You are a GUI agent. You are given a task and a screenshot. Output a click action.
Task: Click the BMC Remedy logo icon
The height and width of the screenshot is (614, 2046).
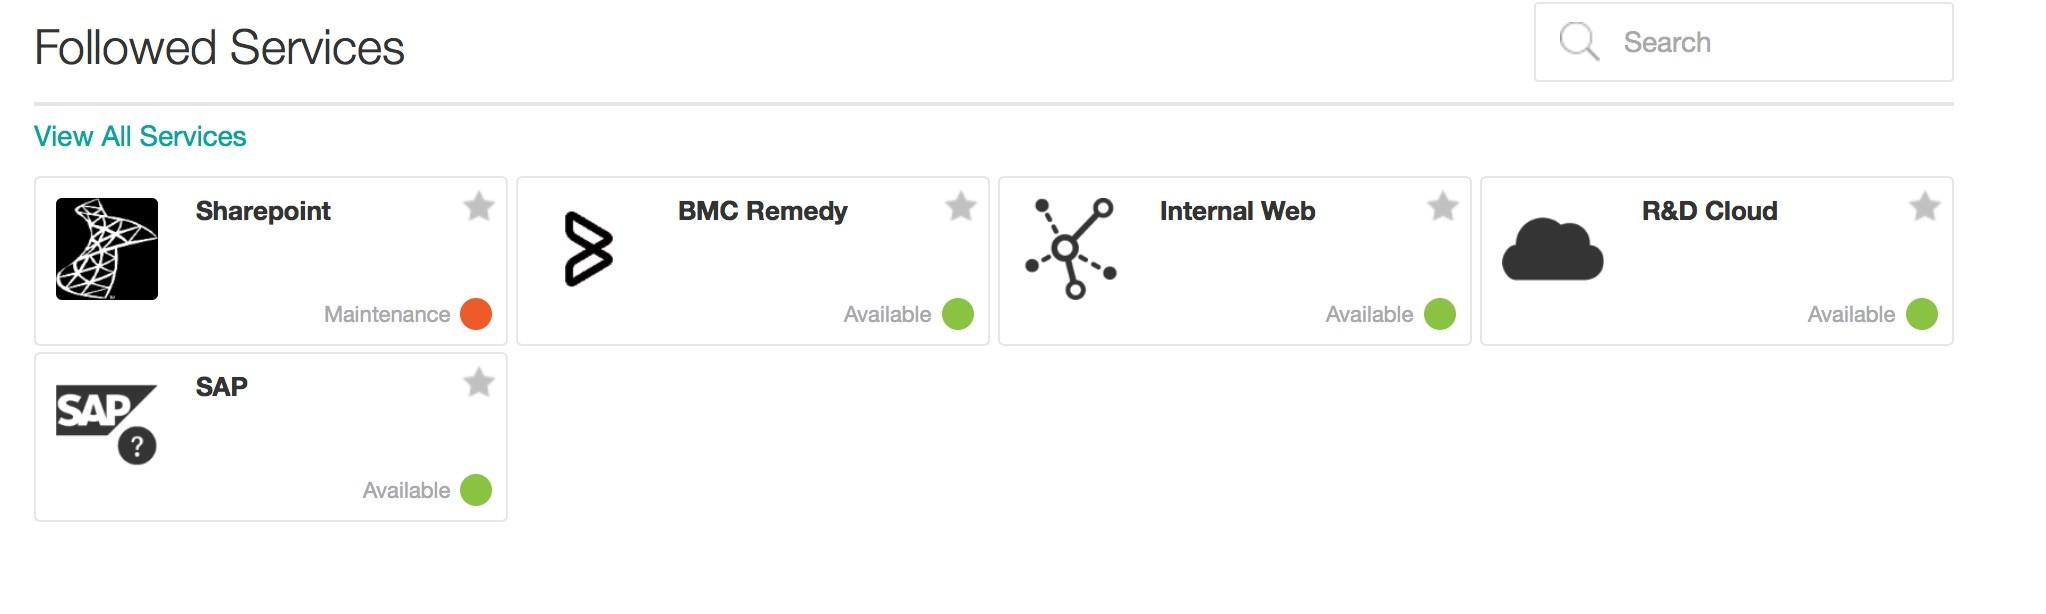[x=588, y=249]
